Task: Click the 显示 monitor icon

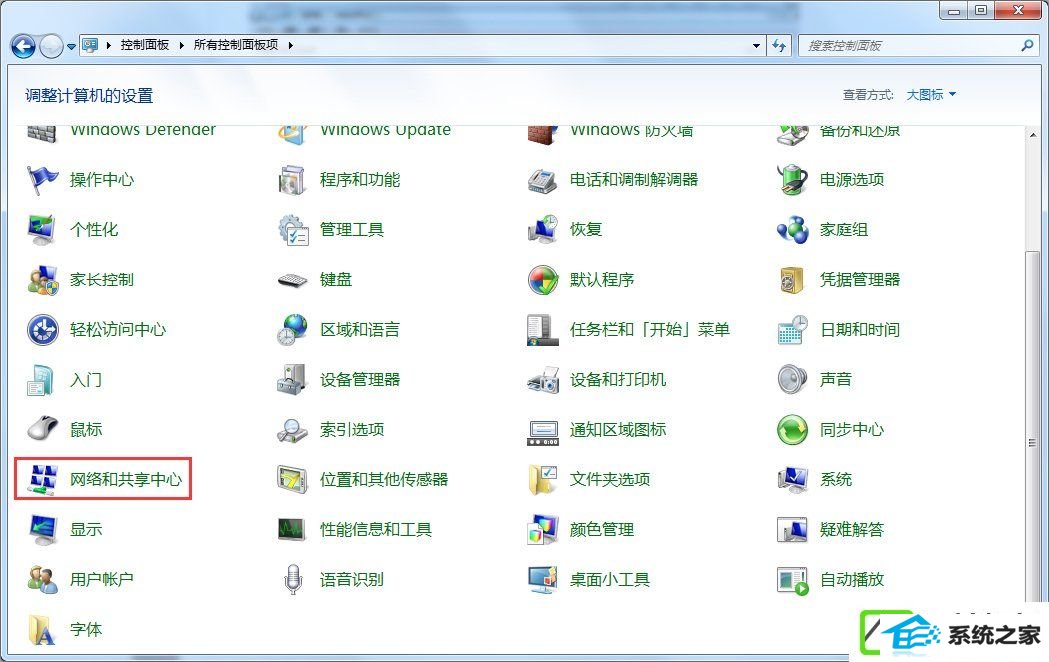Action: 43,530
